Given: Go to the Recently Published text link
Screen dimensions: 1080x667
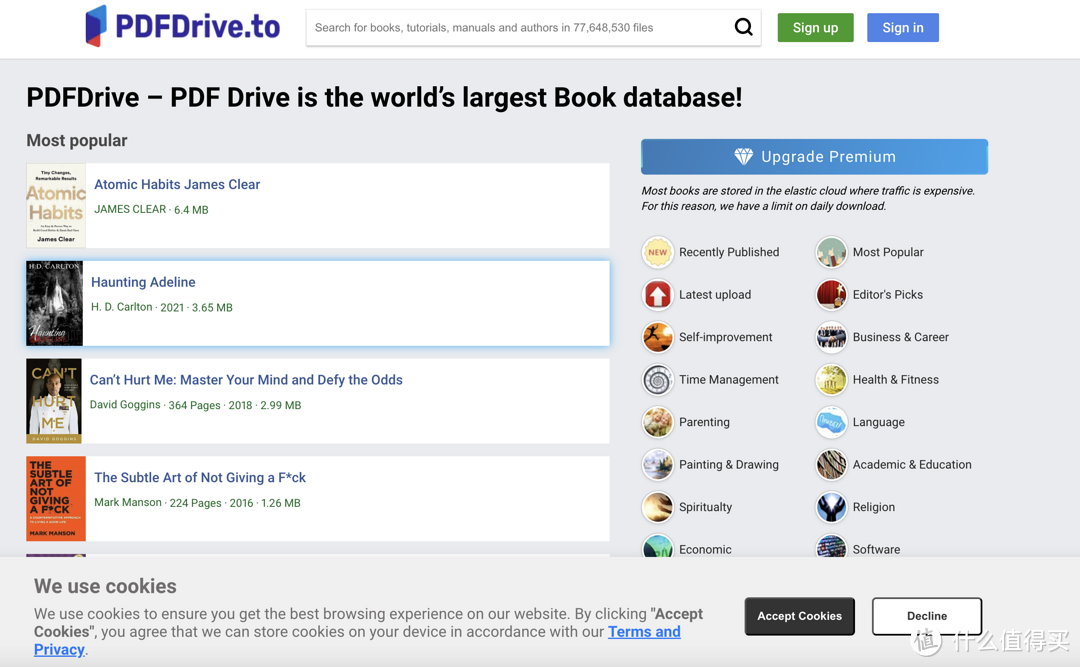Looking at the screenshot, I should click(x=729, y=252).
